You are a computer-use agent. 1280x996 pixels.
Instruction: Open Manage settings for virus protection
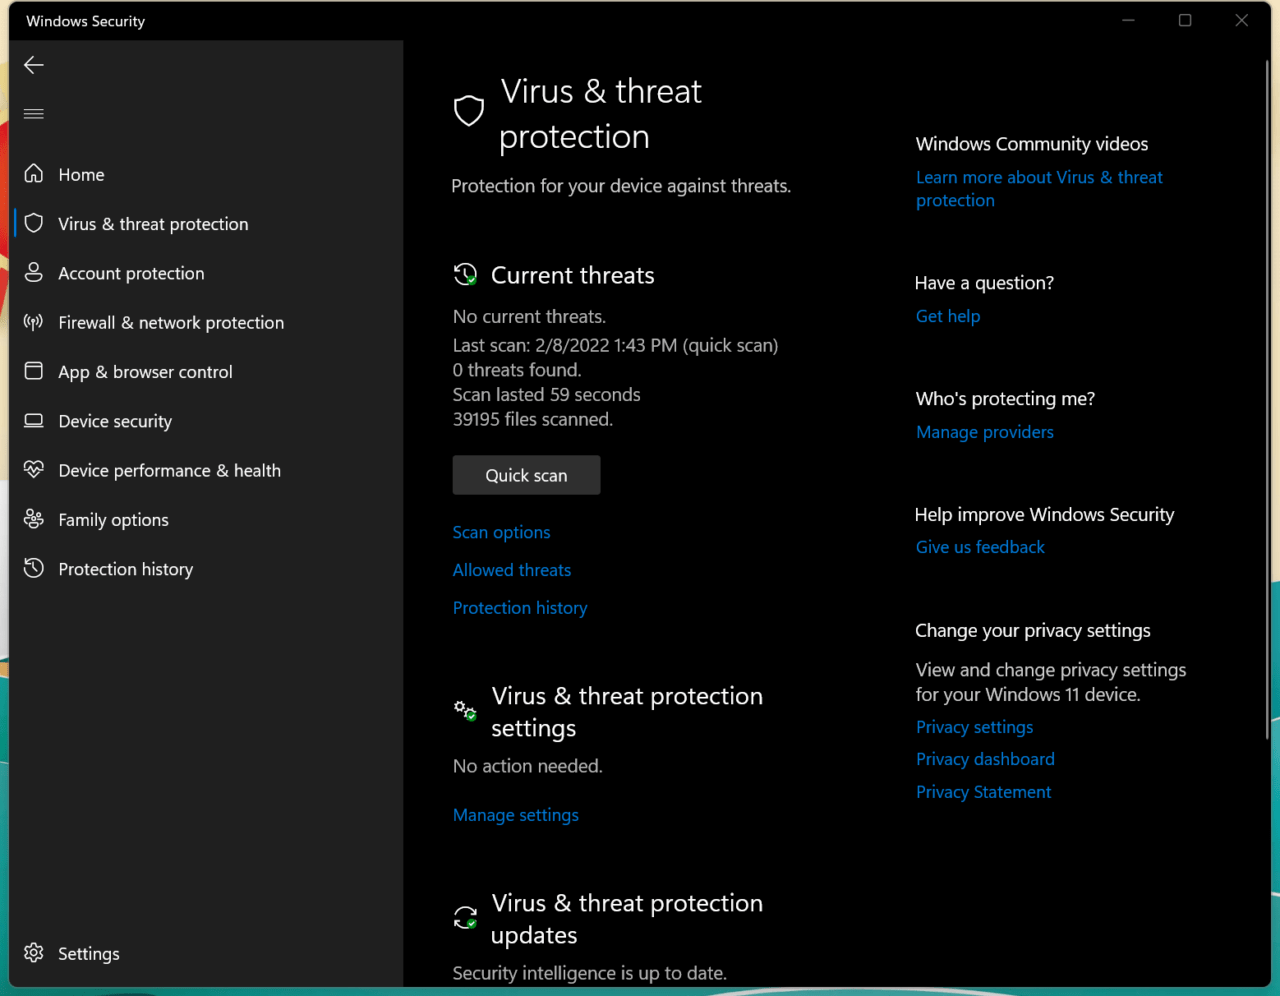pyautogui.click(x=515, y=815)
